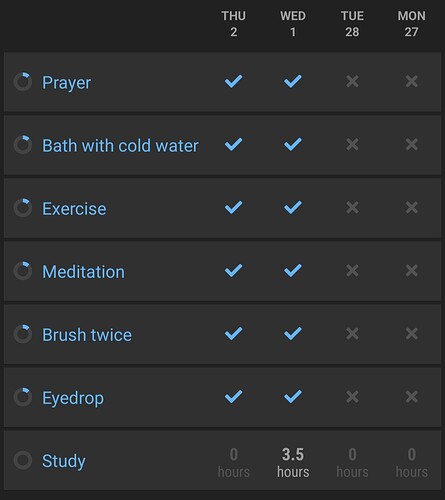Click the progress ring icon beside Prayer

(x=23, y=82)
